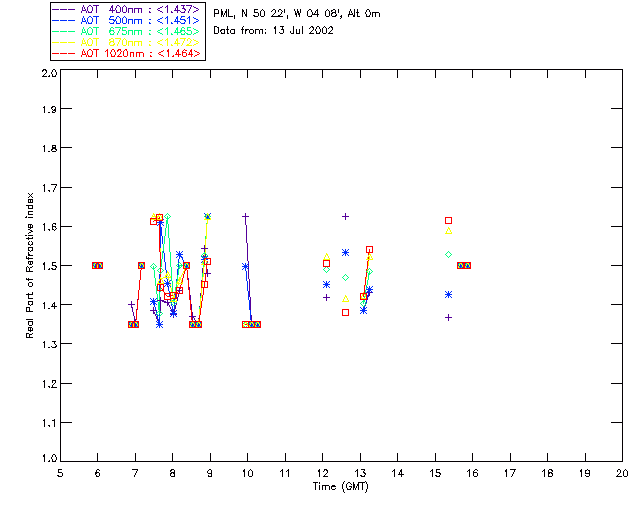Click the y-axis tick label 1.2
This screenshot has width=640, height=512.
pyautogui.click(x=49, y=384)
